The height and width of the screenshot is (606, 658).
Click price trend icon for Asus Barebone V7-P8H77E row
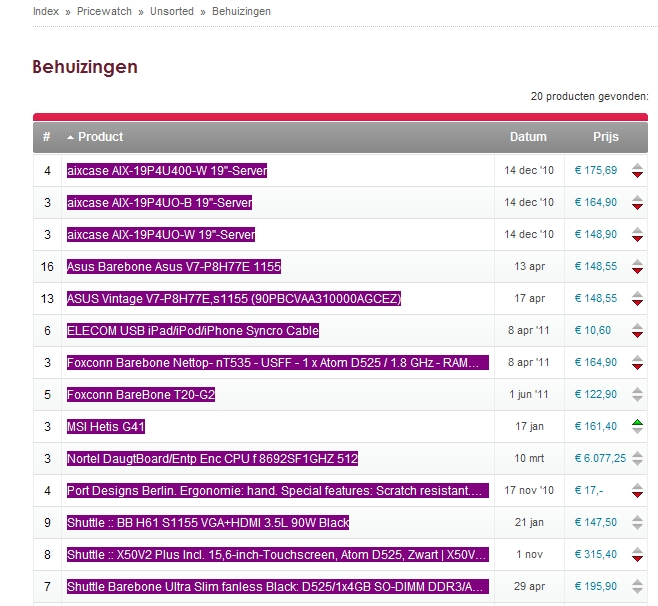click(x=637, y=266)
